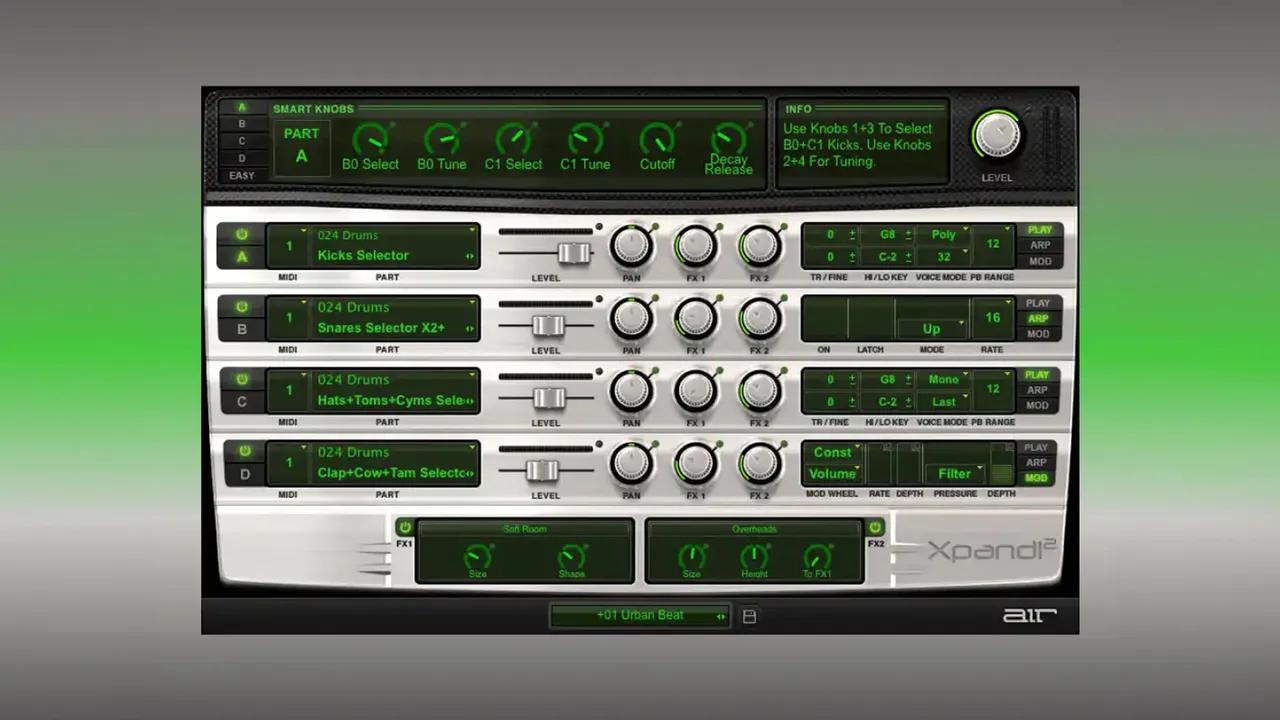1280x720 pixels.
Task: Click part D LEVEL fader handle
Action: point(543,471)
